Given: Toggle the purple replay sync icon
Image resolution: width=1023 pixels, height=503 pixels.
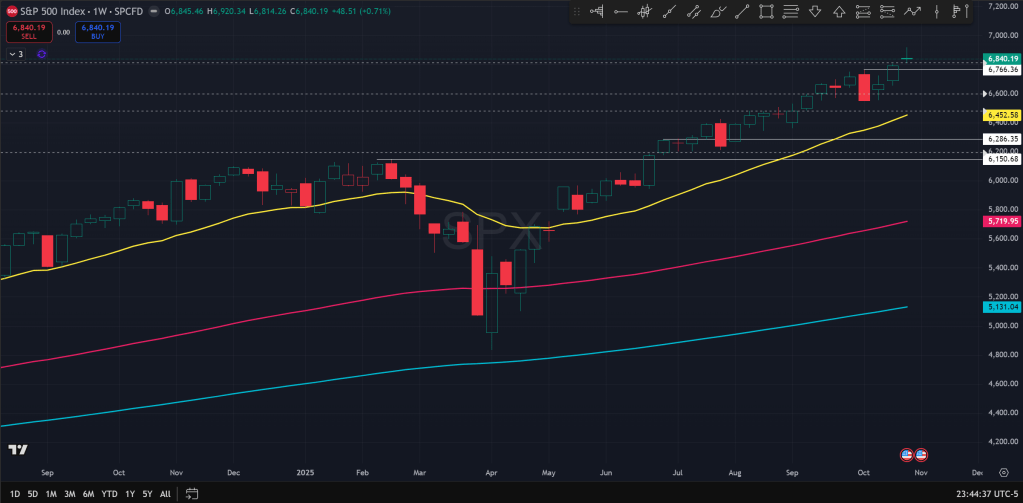Looking at the screenshot, I should (x=42, y=54).
